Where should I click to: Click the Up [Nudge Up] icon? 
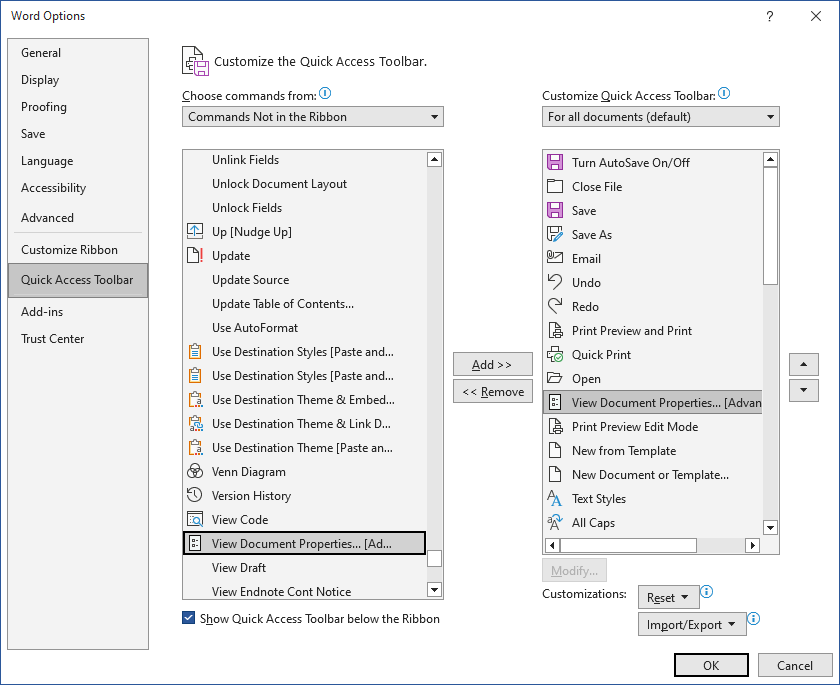tap(195, 231)
